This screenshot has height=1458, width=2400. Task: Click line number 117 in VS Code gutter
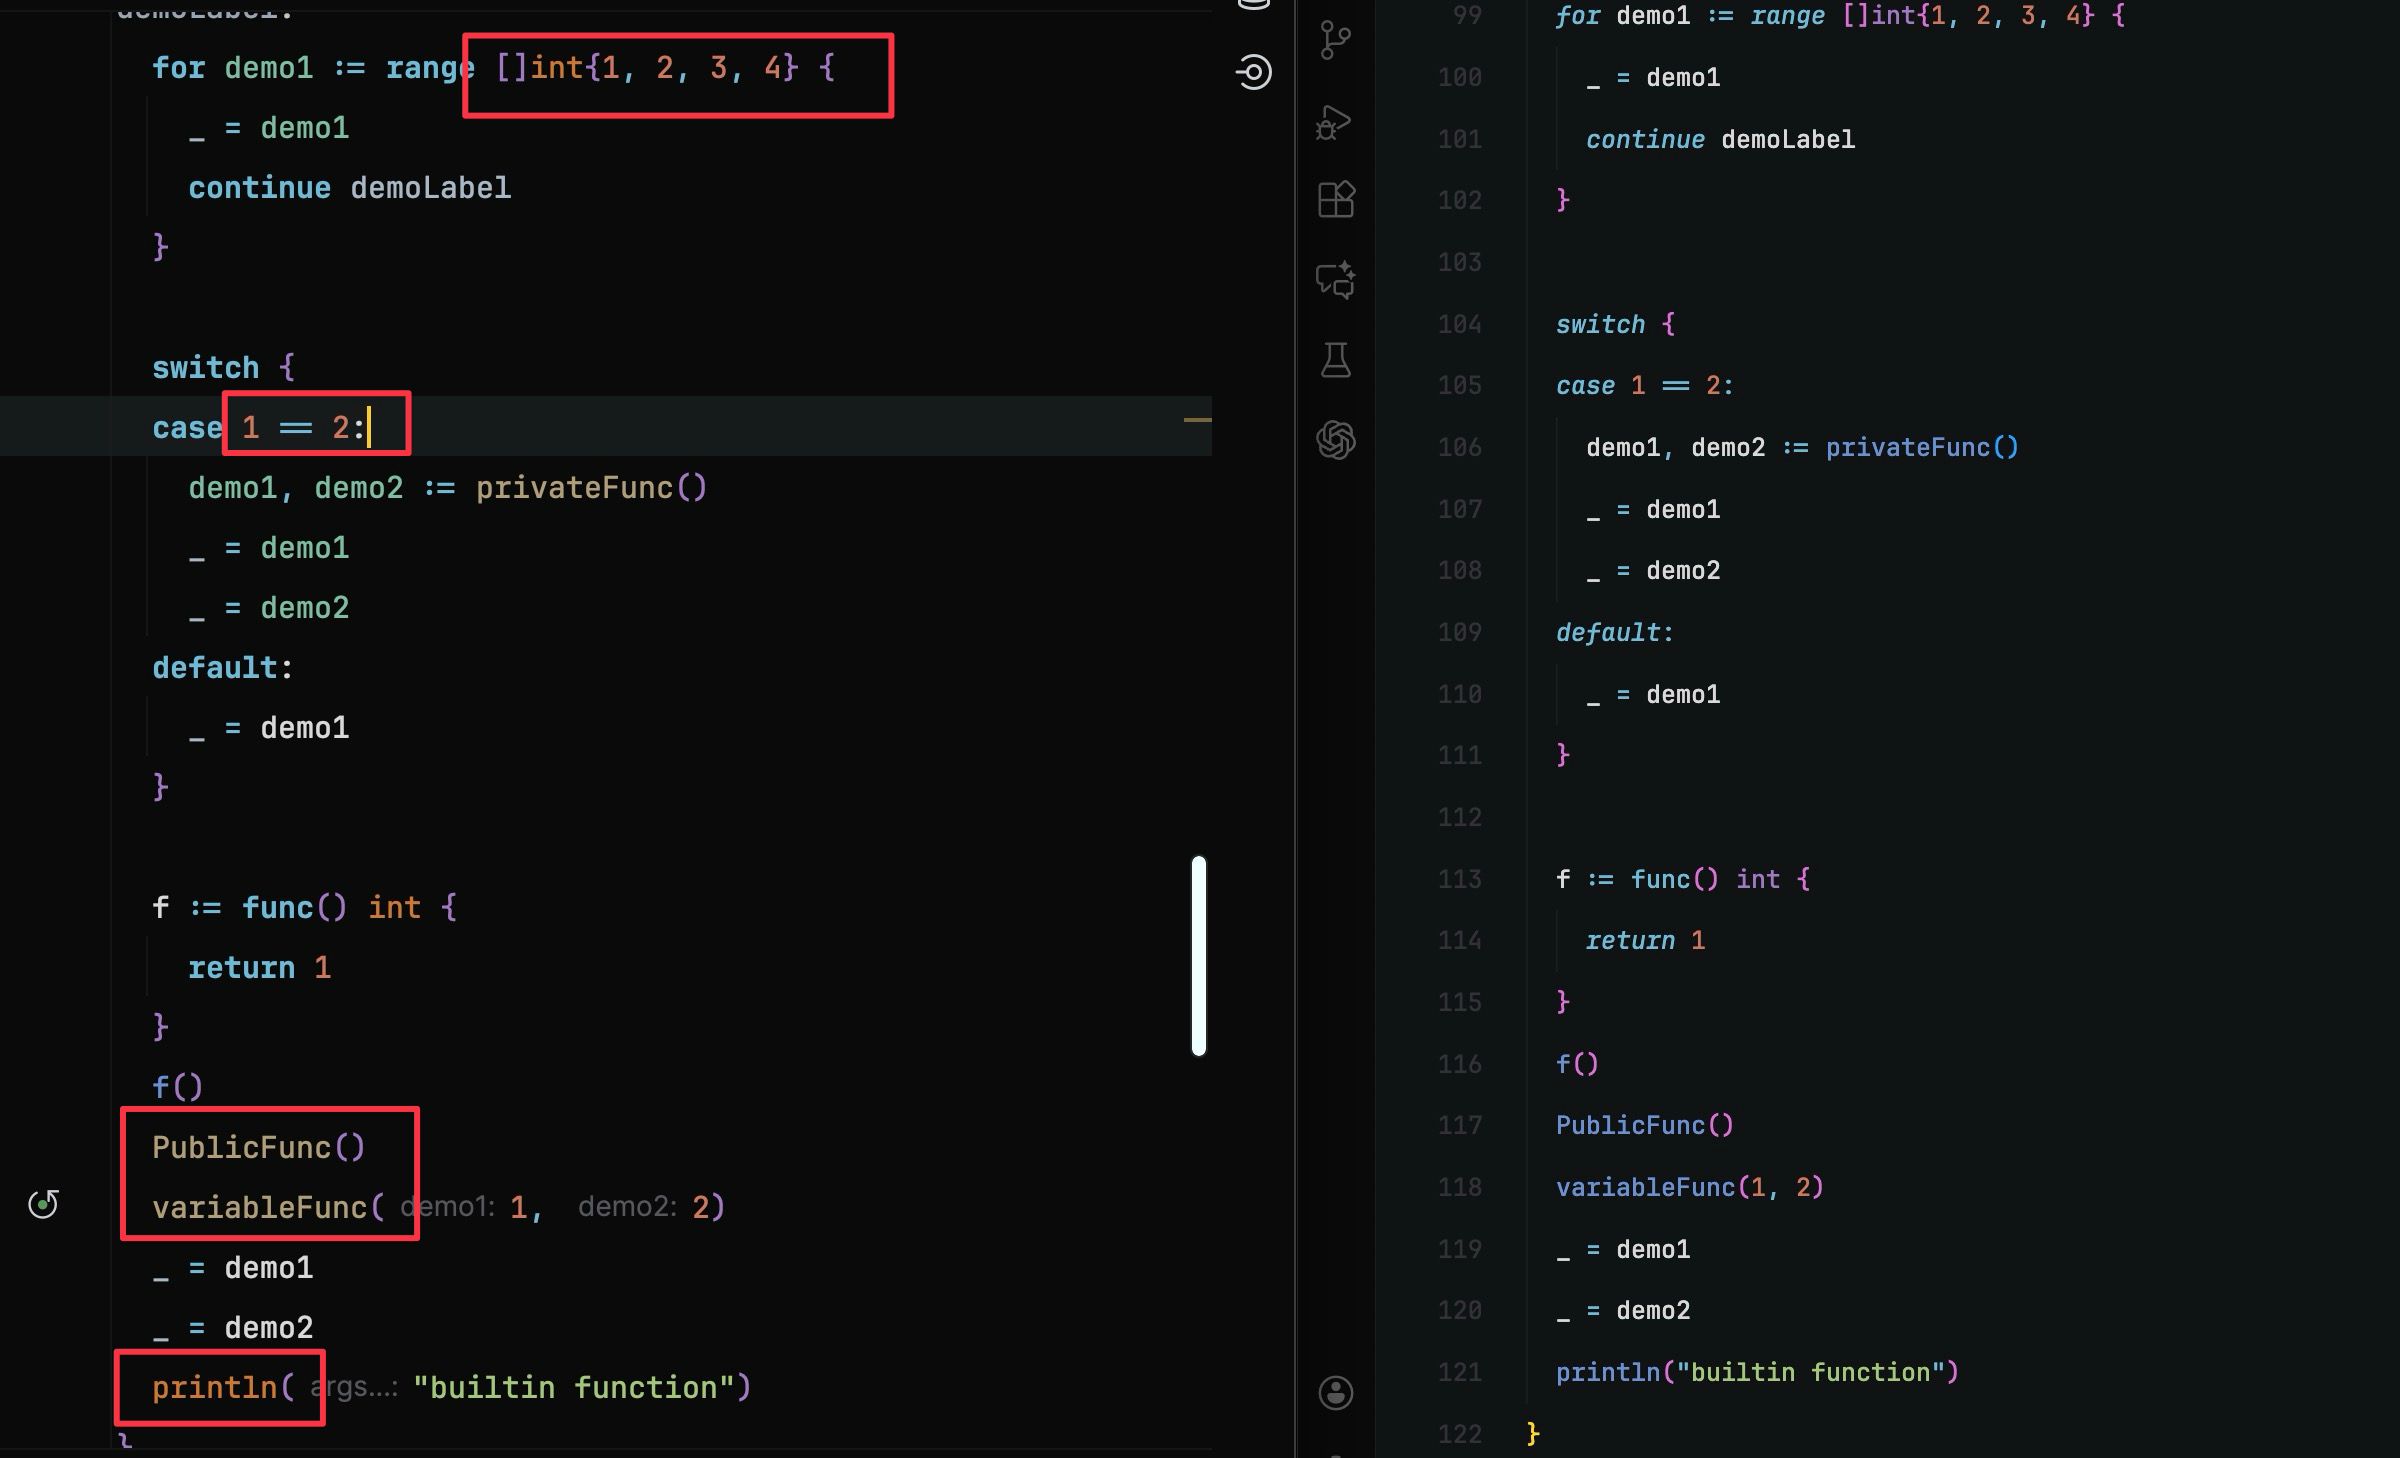pyautogui.click(x=1460, y=1126)
